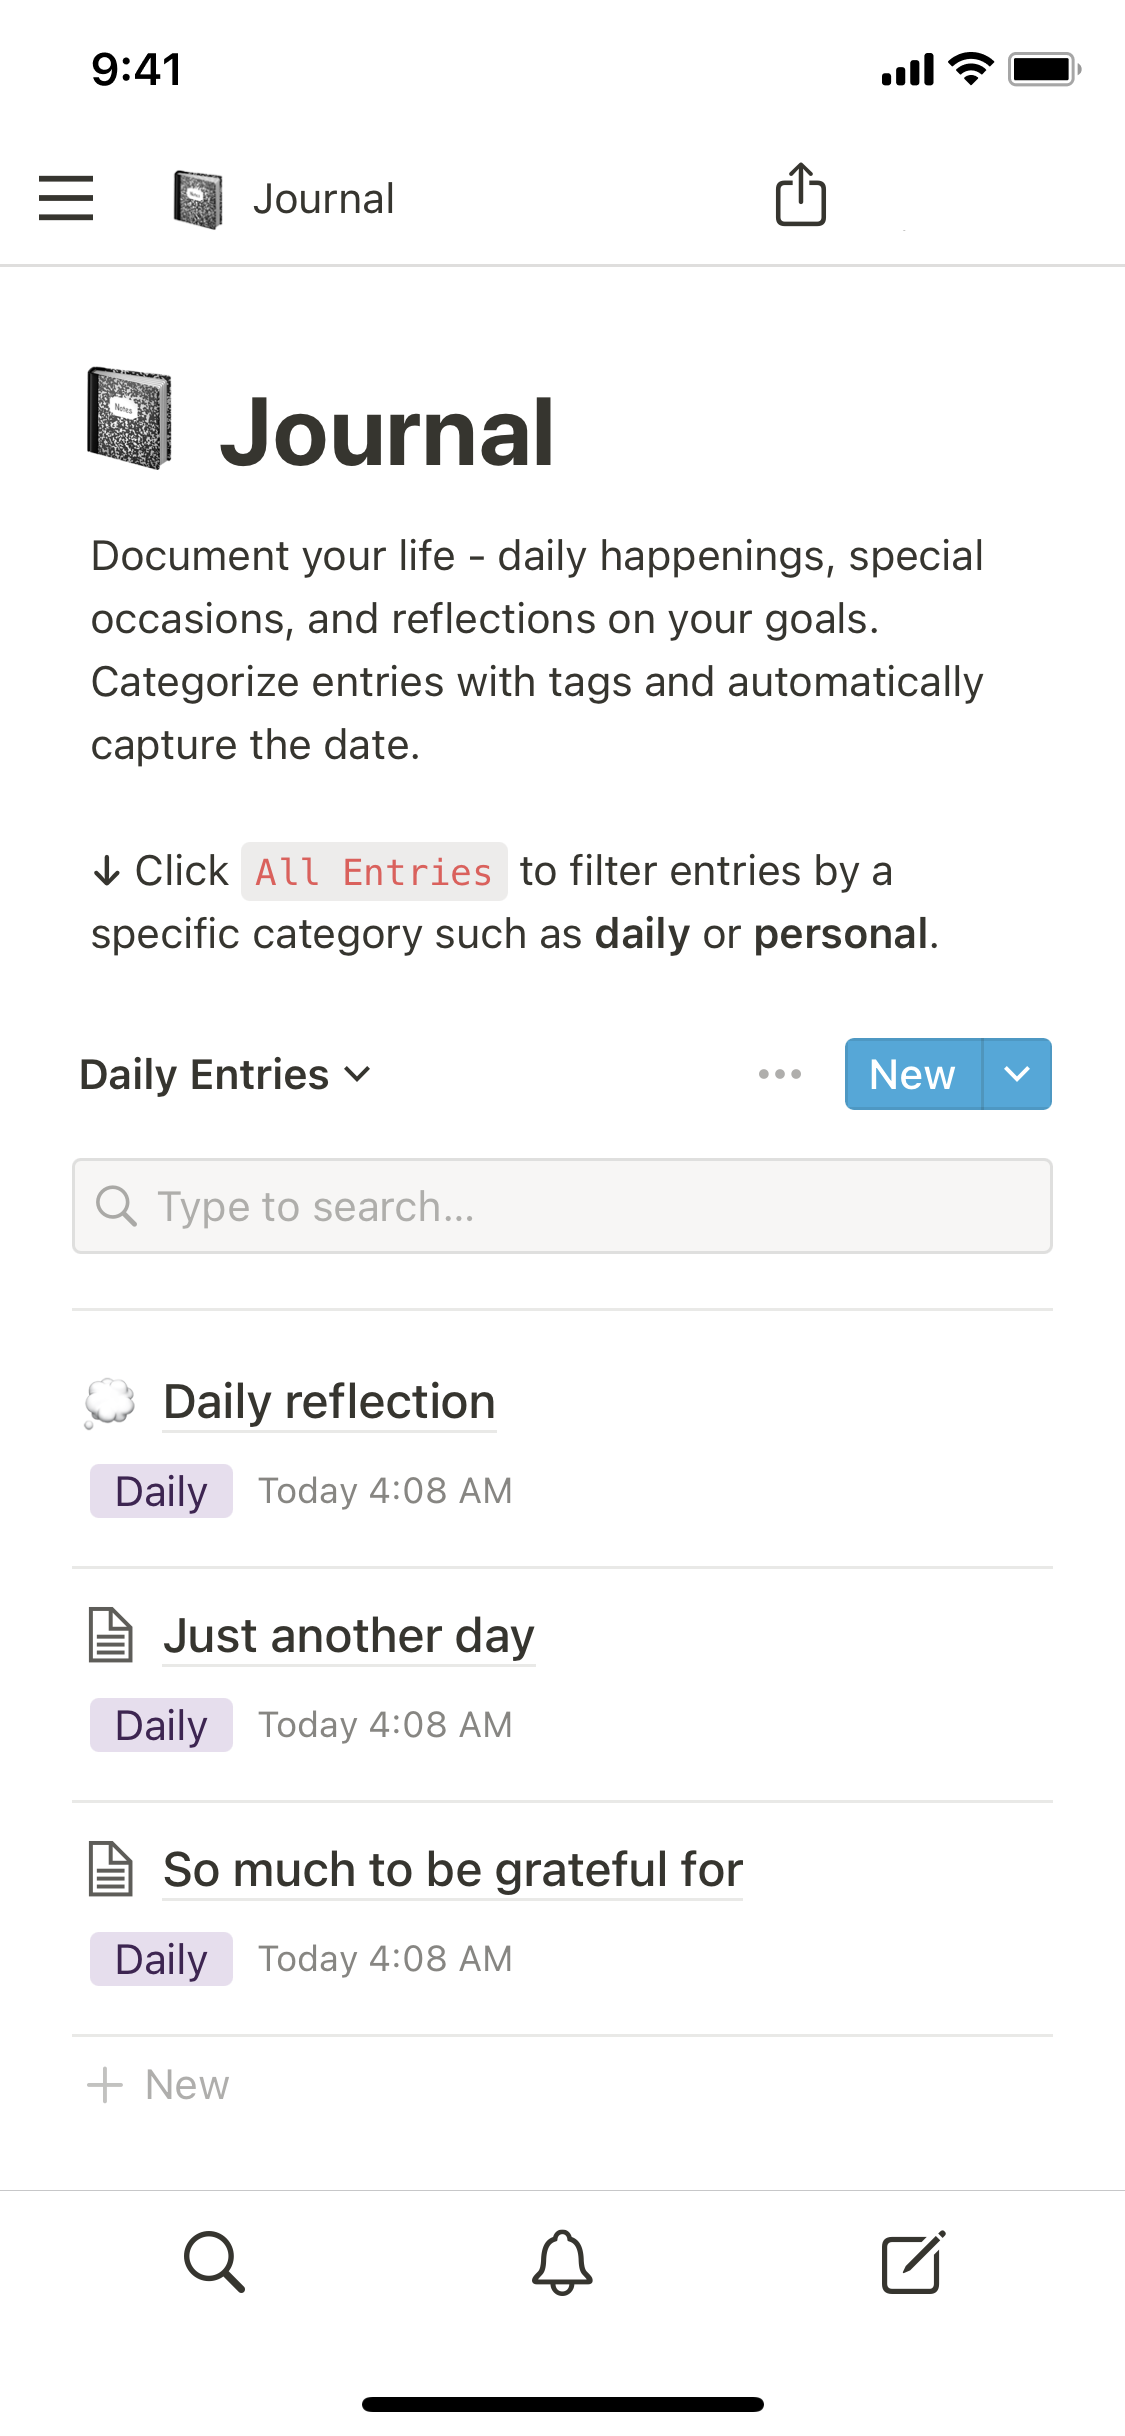Tap the All Entries code label
The height and width of the screenshot is (2436, 1125).
coord(374,872)
